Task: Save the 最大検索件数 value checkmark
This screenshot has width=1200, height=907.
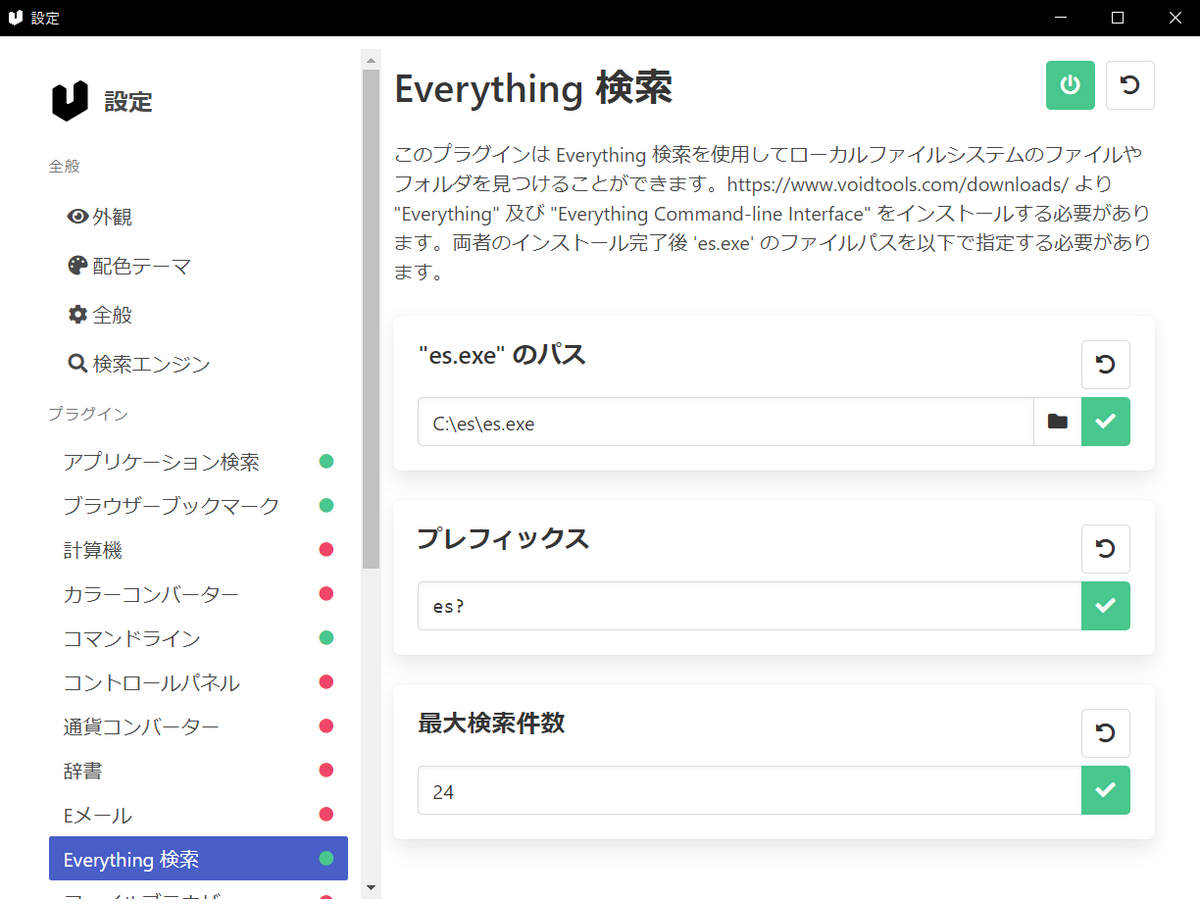Action: [1106, 790]
